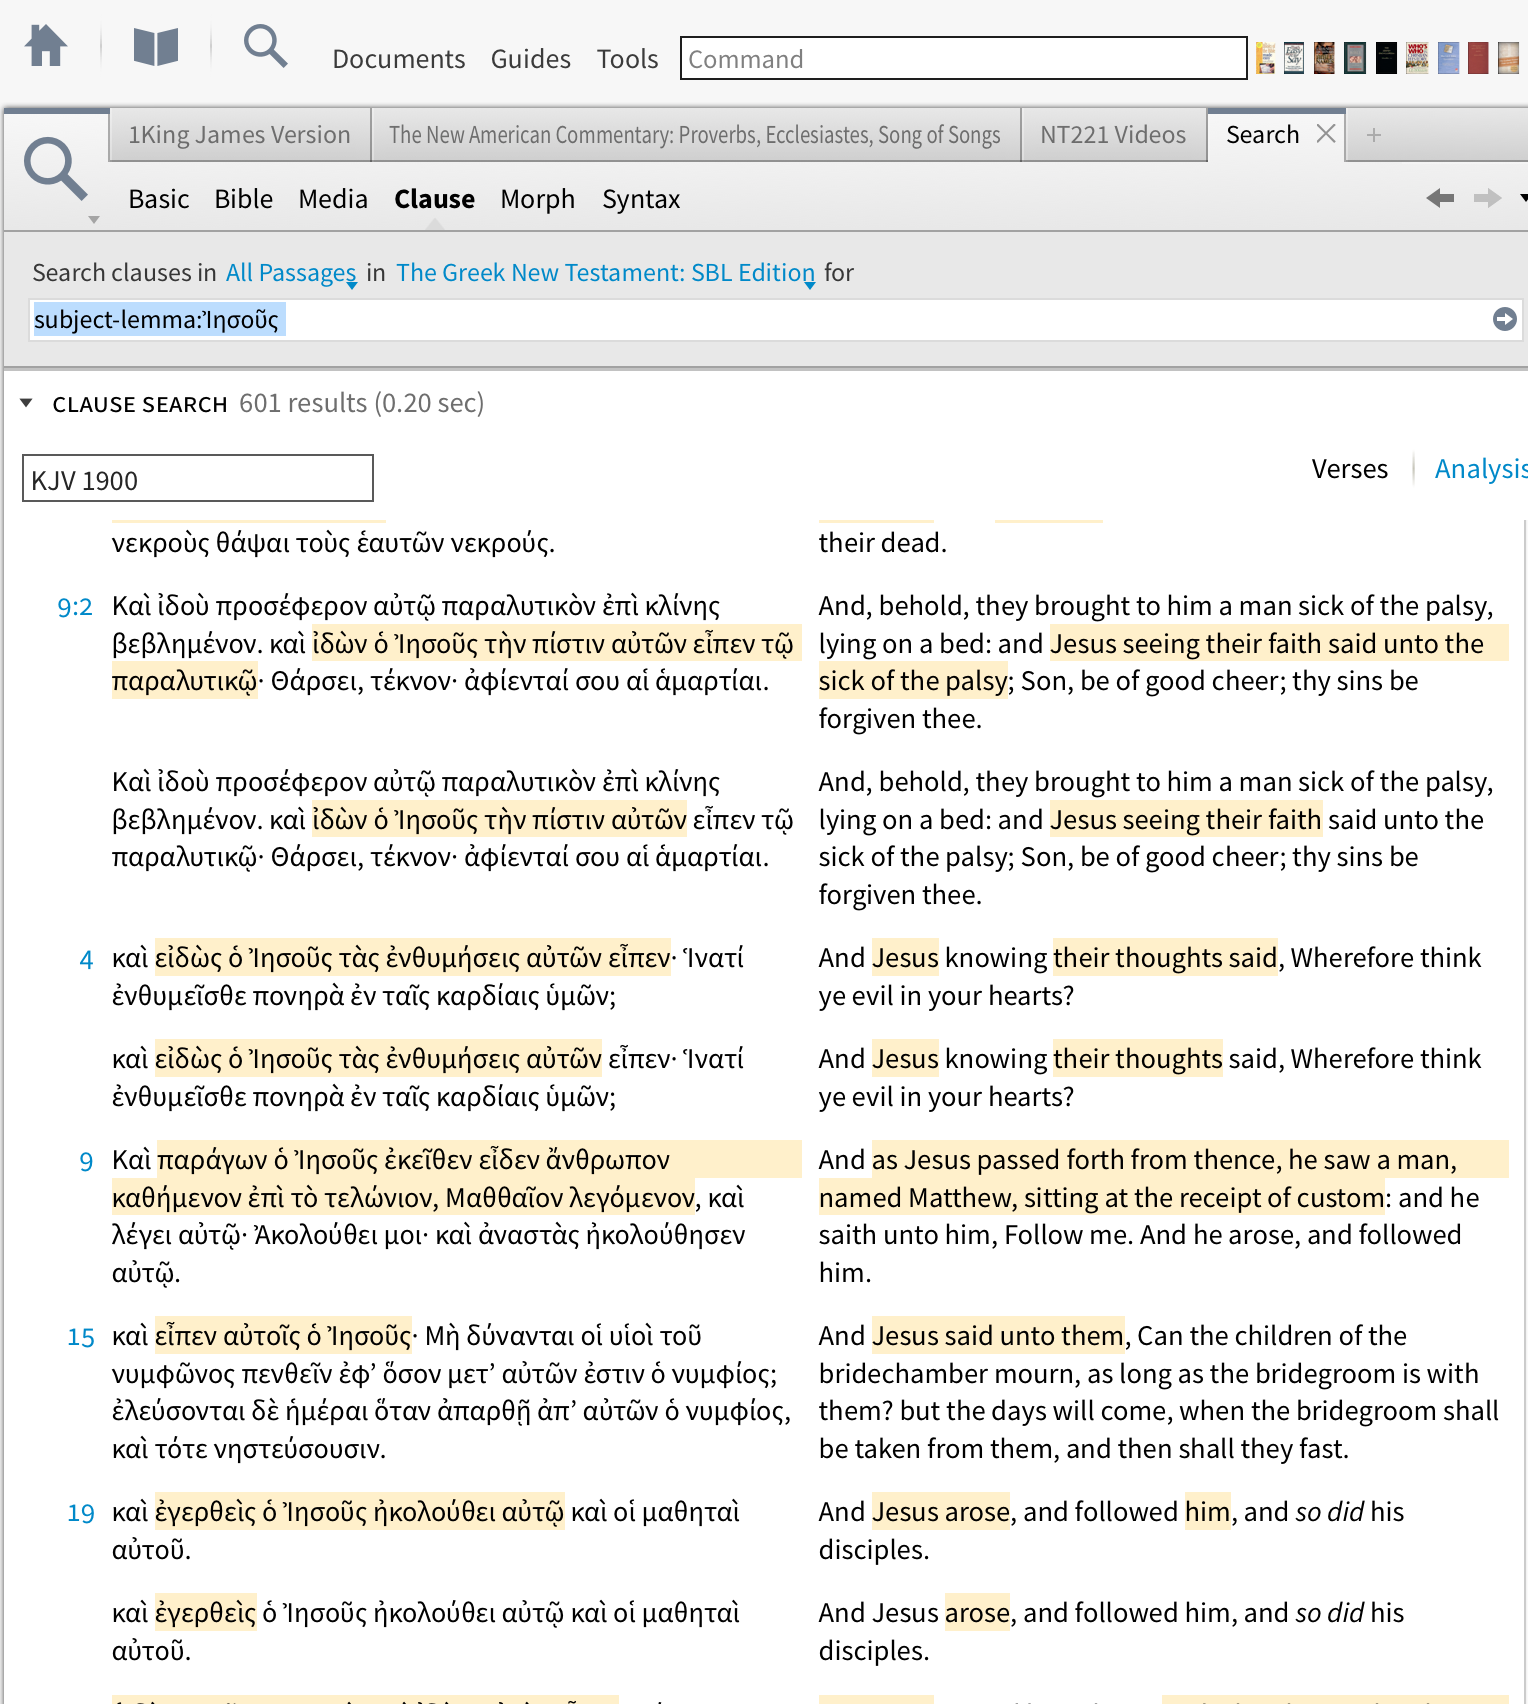Switch to Verses view
This screenshot has width=1528, height=1704.
tap(1349, 469)
